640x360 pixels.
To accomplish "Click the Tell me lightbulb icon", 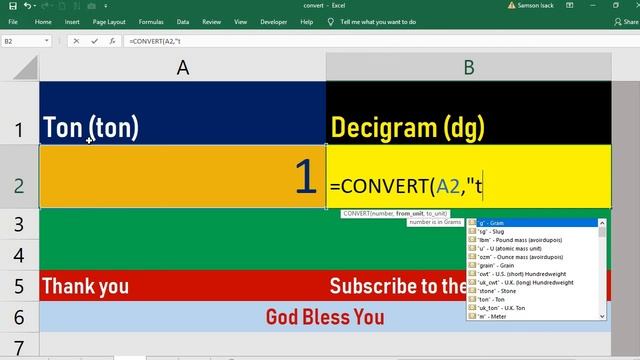I will tap(331, 22).
